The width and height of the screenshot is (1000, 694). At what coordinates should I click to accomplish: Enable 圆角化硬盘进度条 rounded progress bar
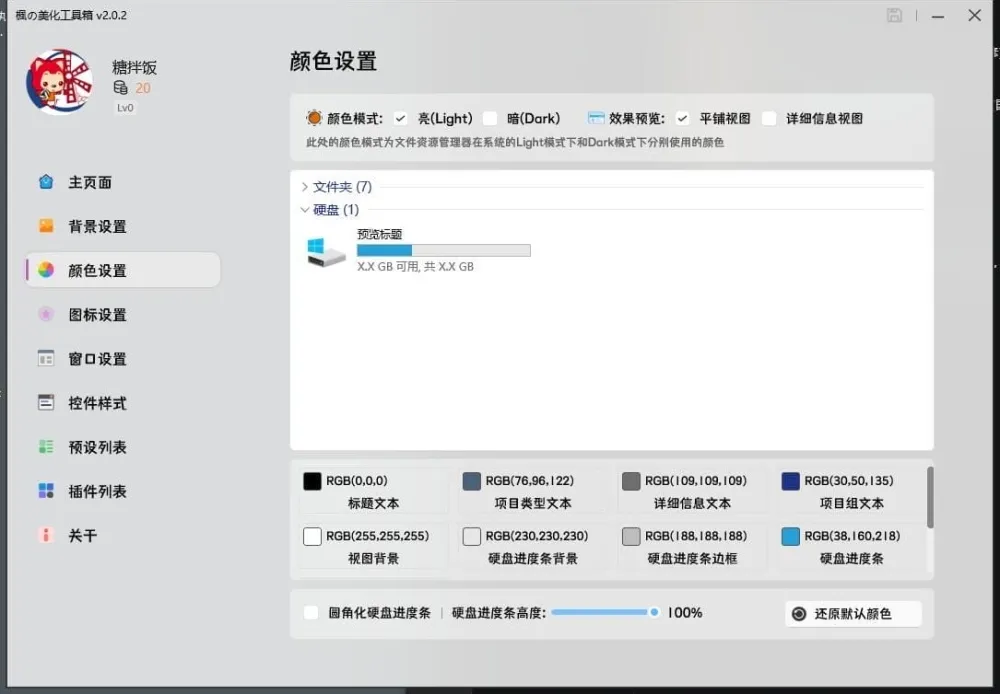click(311, 613)
